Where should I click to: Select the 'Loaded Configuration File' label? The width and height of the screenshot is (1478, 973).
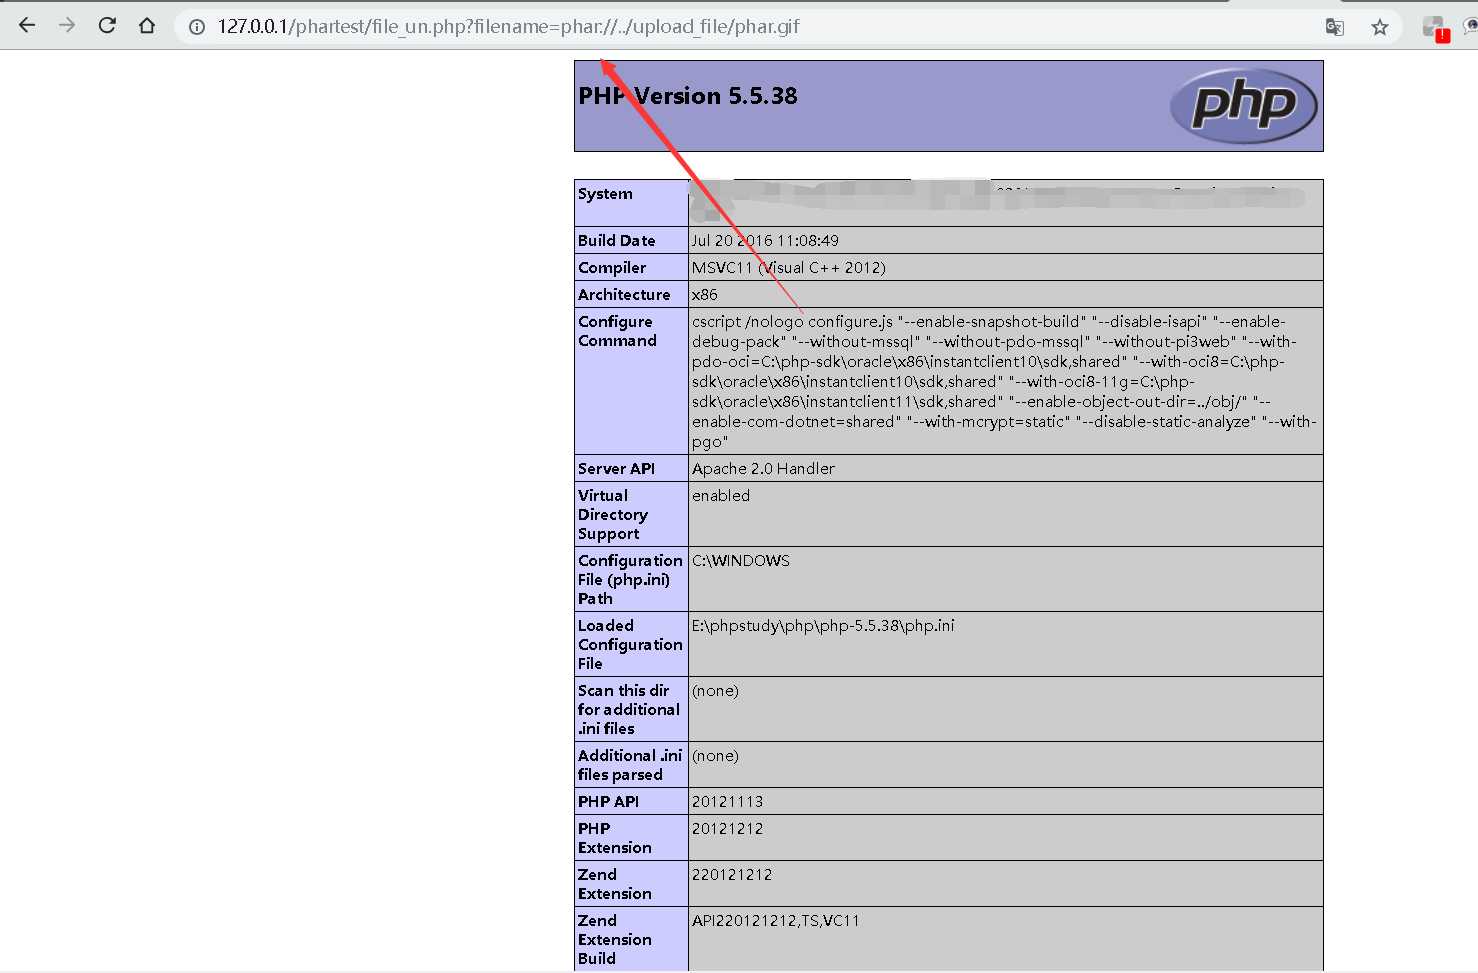630,645
